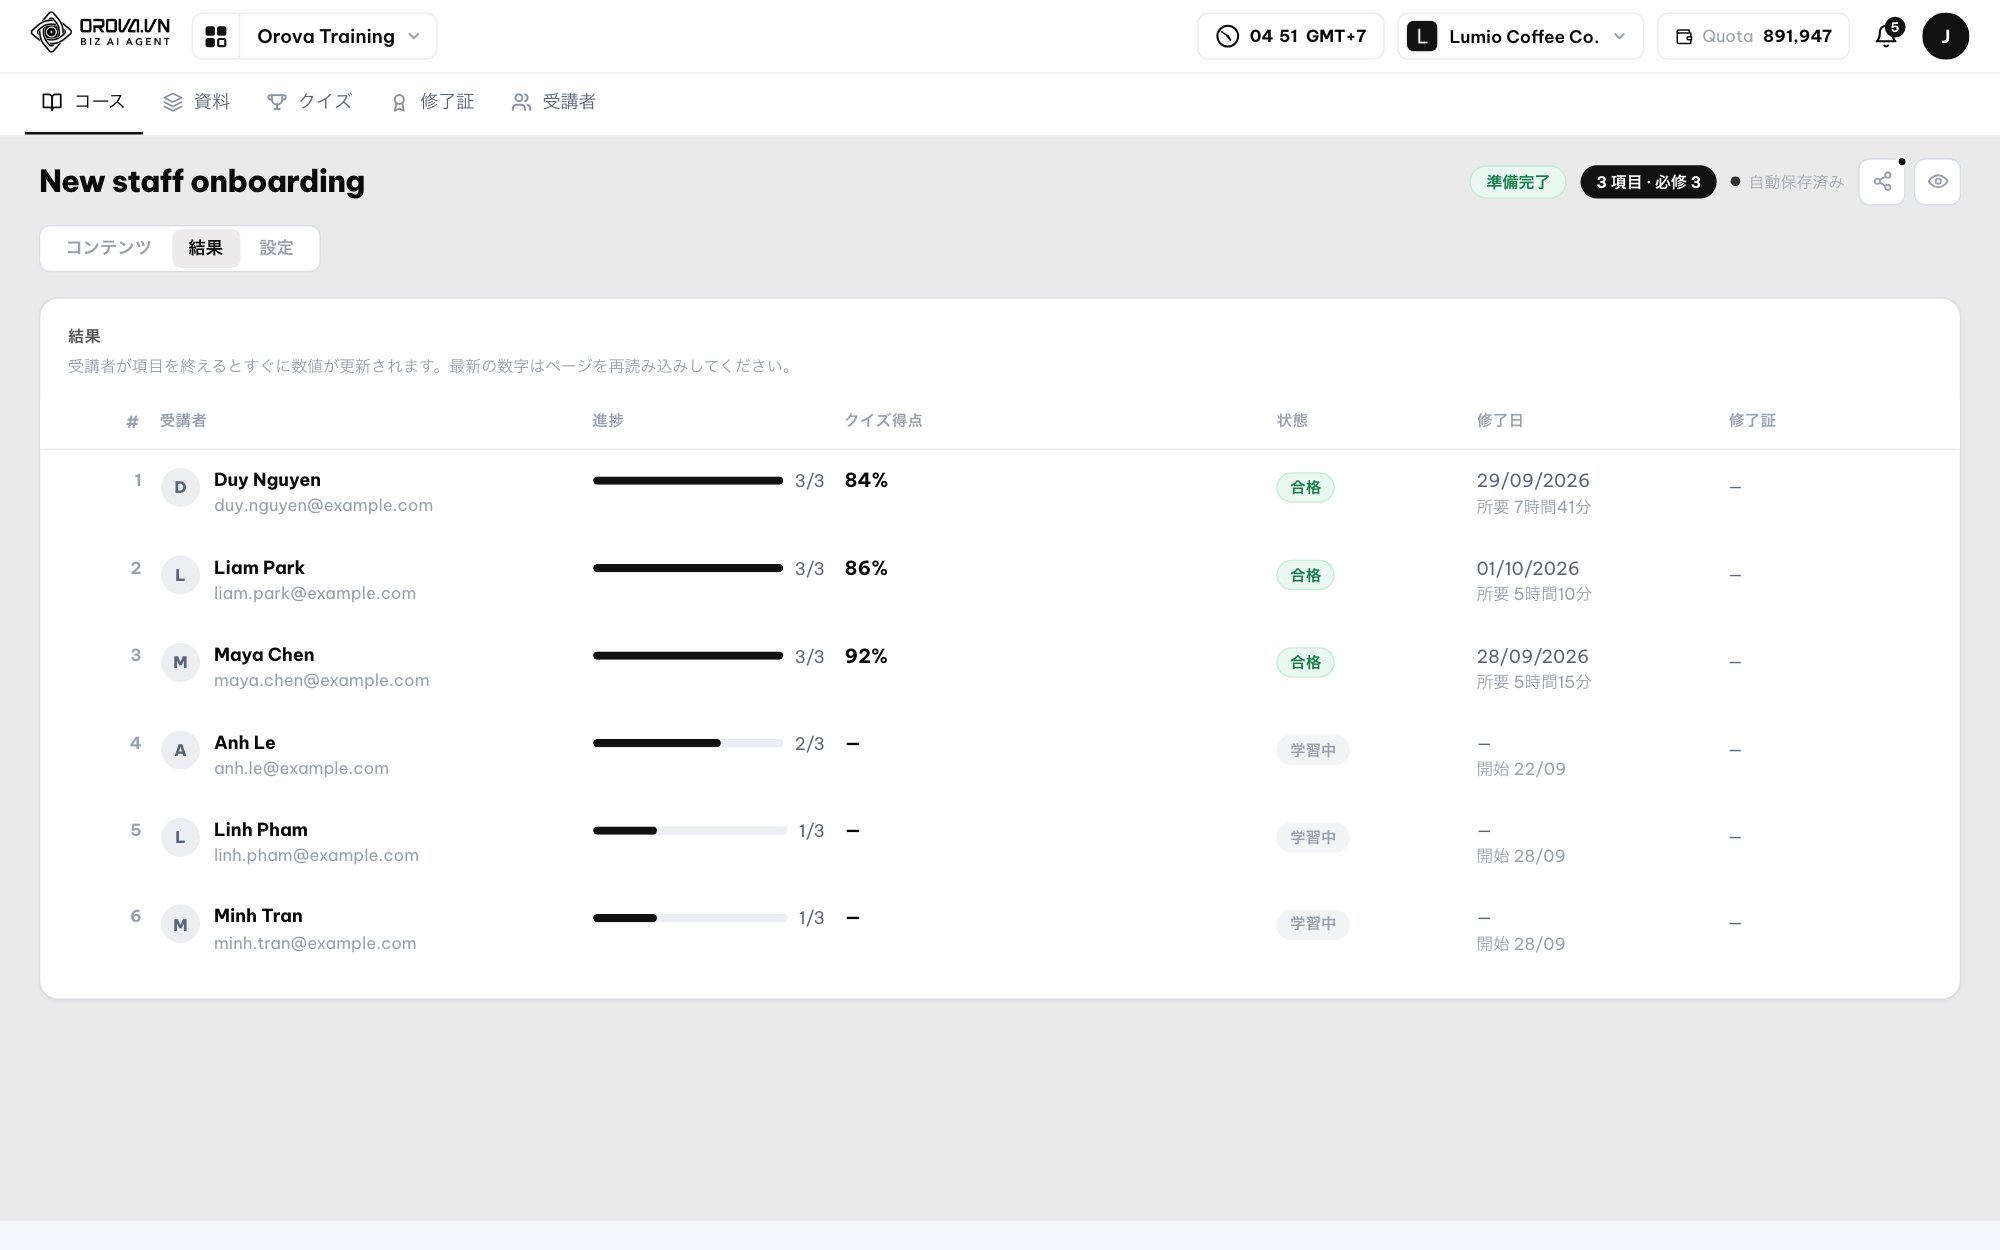Click the clock timezone indicator

coord(1290,36)
